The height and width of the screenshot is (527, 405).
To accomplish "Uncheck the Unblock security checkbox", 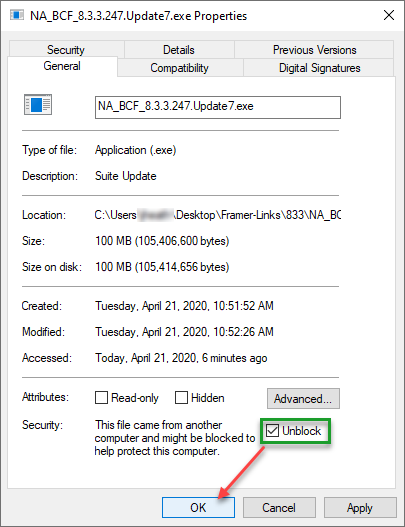I will (x=272, y=431).
